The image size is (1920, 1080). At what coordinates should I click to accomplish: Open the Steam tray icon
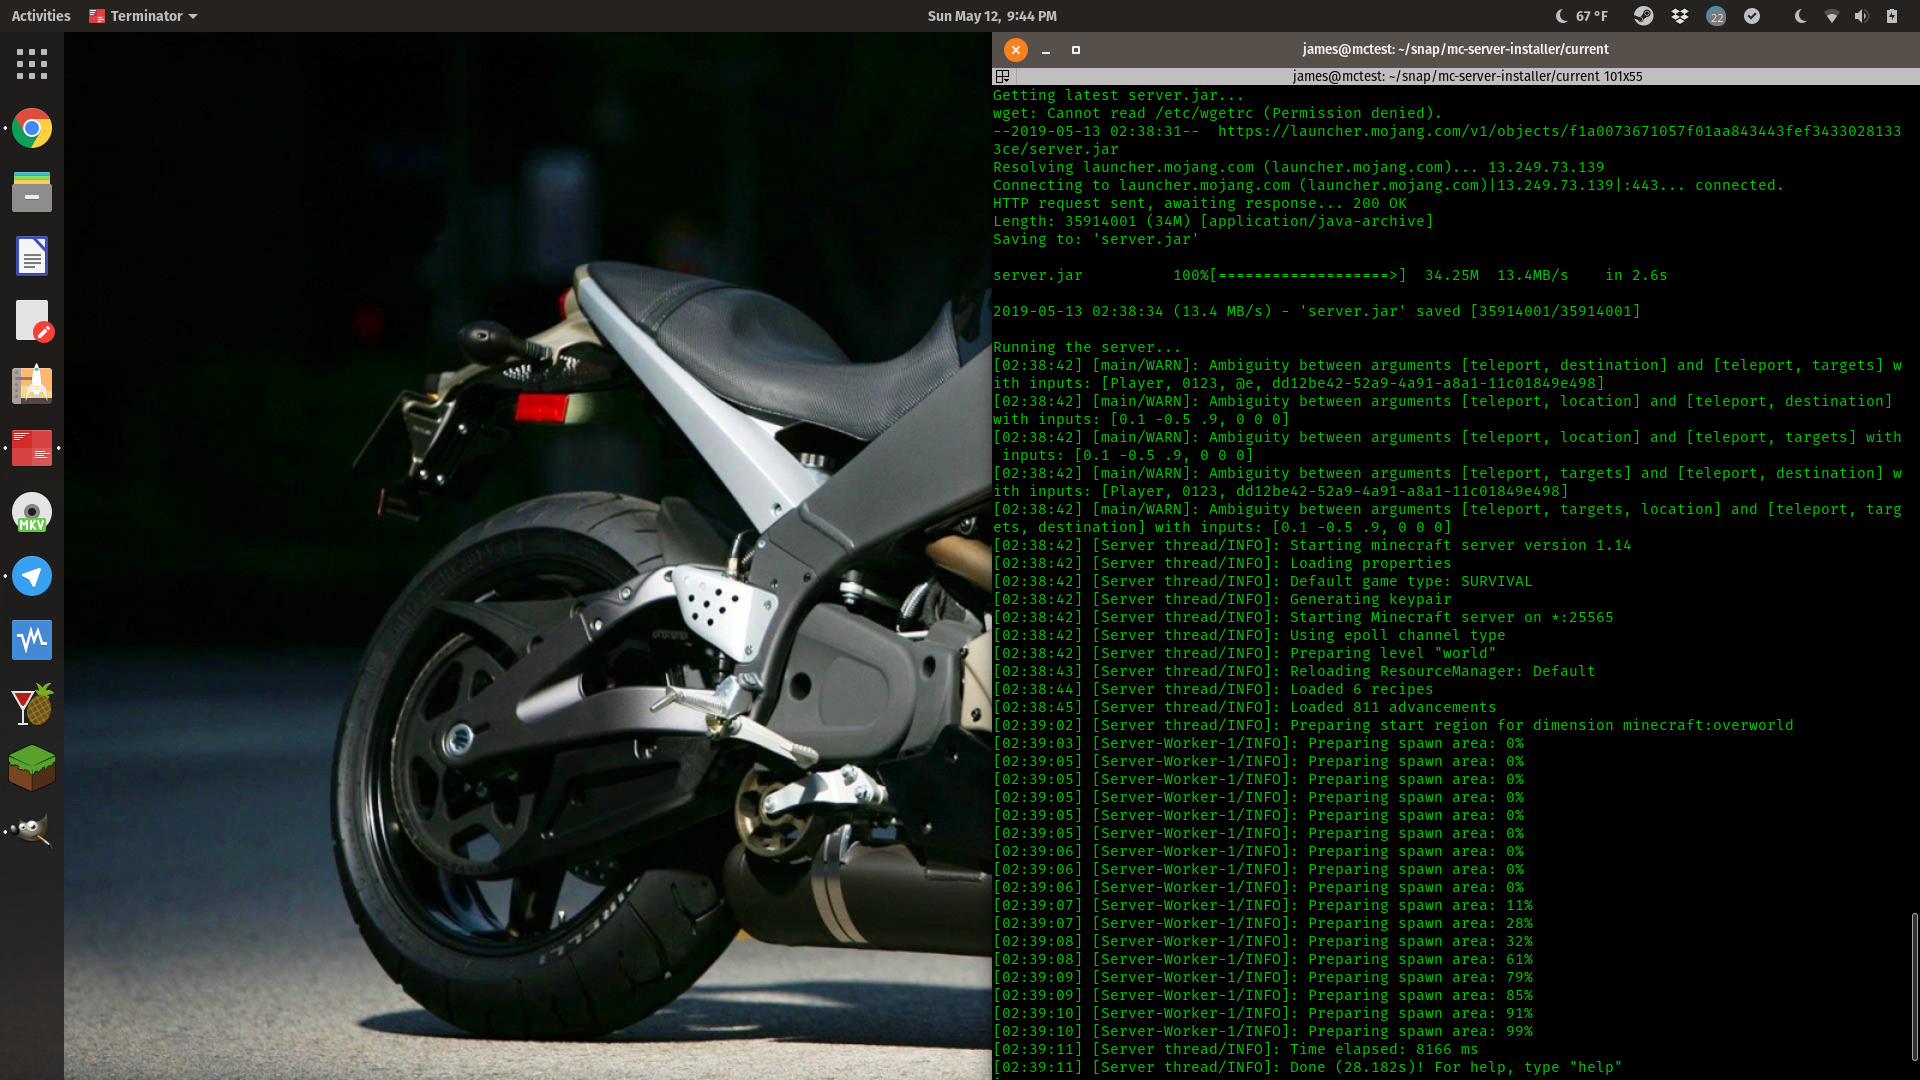(x=1643, y=16)
